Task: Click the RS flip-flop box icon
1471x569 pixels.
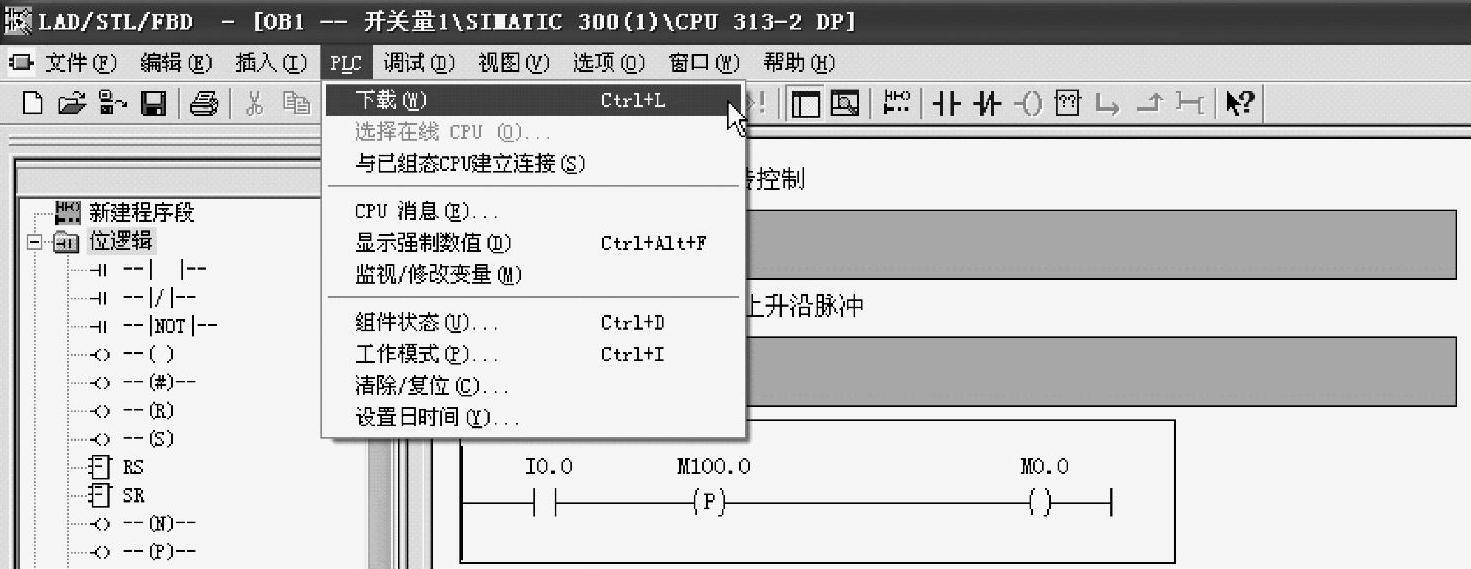Action: click(x=100, y=467)
